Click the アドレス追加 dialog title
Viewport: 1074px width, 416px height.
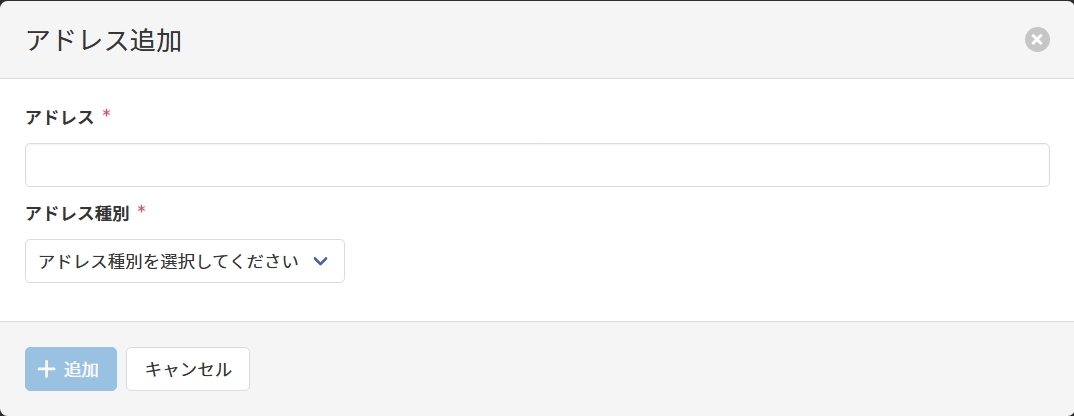point(104,40)
